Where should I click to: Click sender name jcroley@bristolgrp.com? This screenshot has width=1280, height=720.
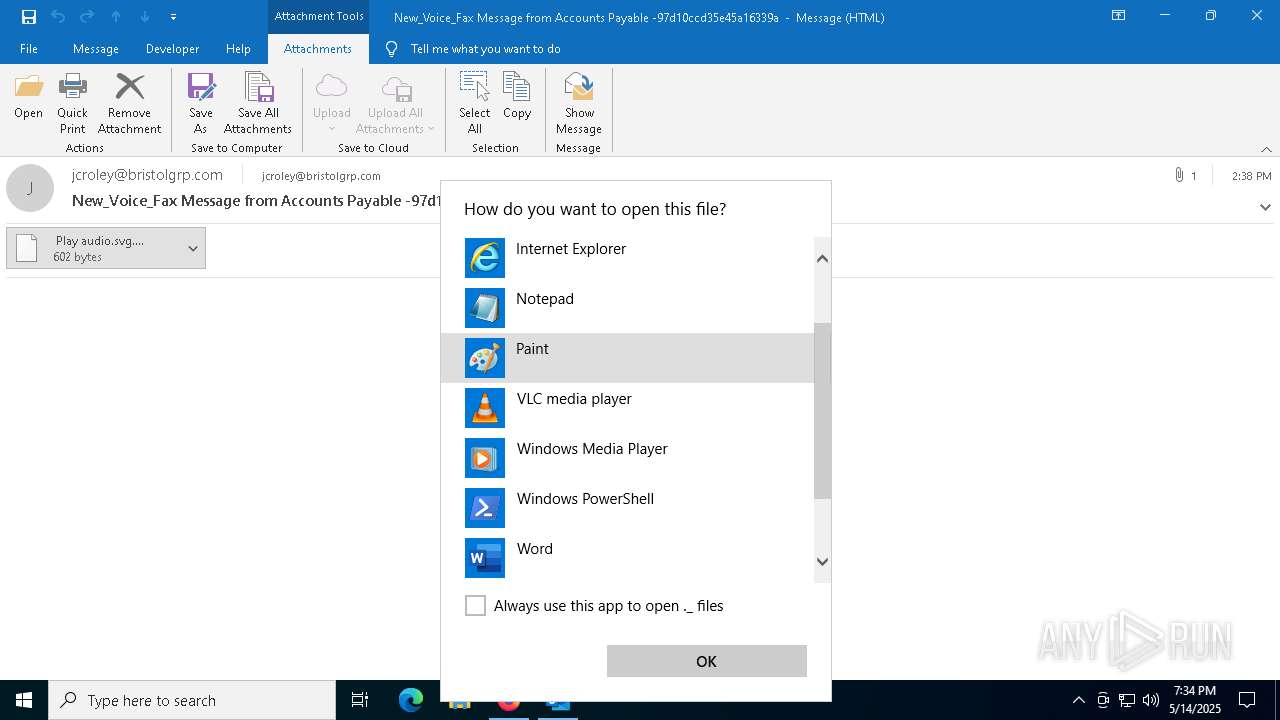click(147, 175)
